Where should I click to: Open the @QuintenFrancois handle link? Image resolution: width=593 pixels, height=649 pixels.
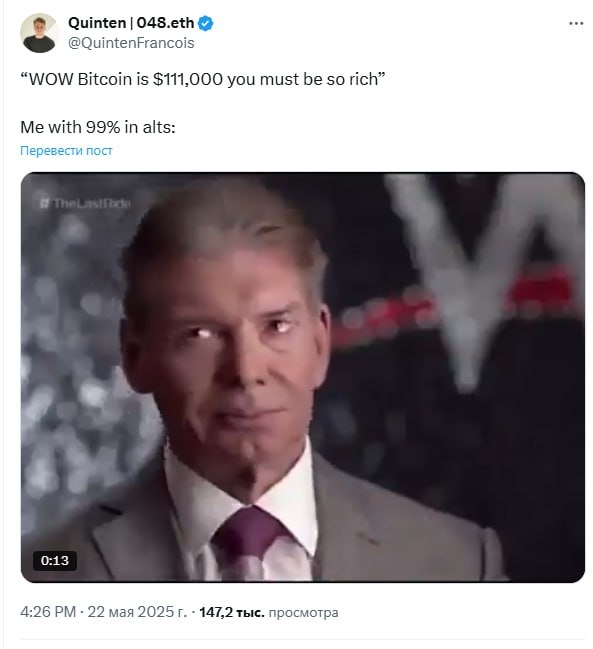131,43
